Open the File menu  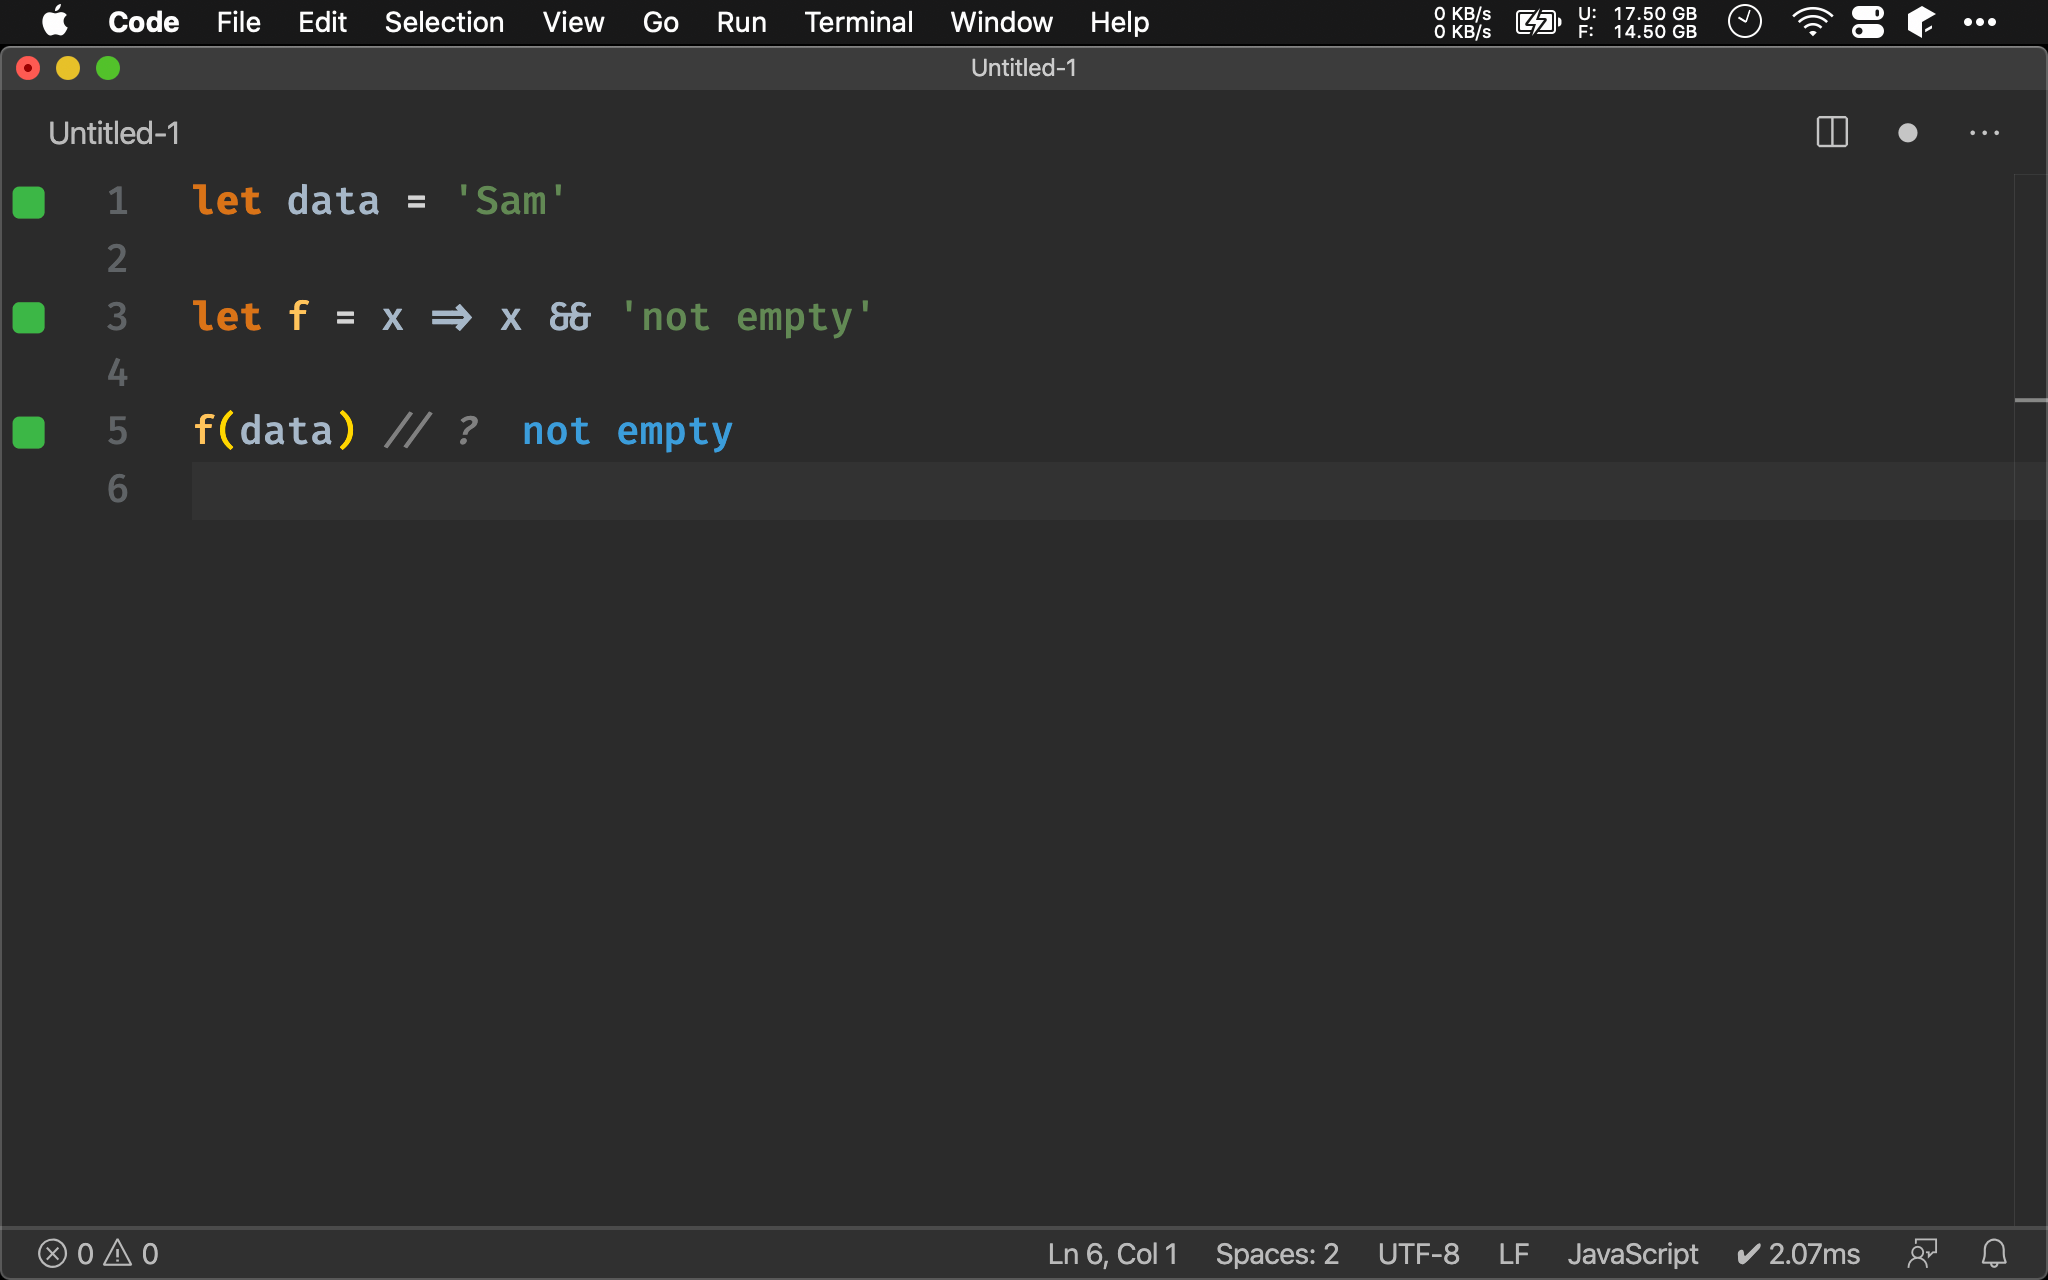(x=239, y=21)
